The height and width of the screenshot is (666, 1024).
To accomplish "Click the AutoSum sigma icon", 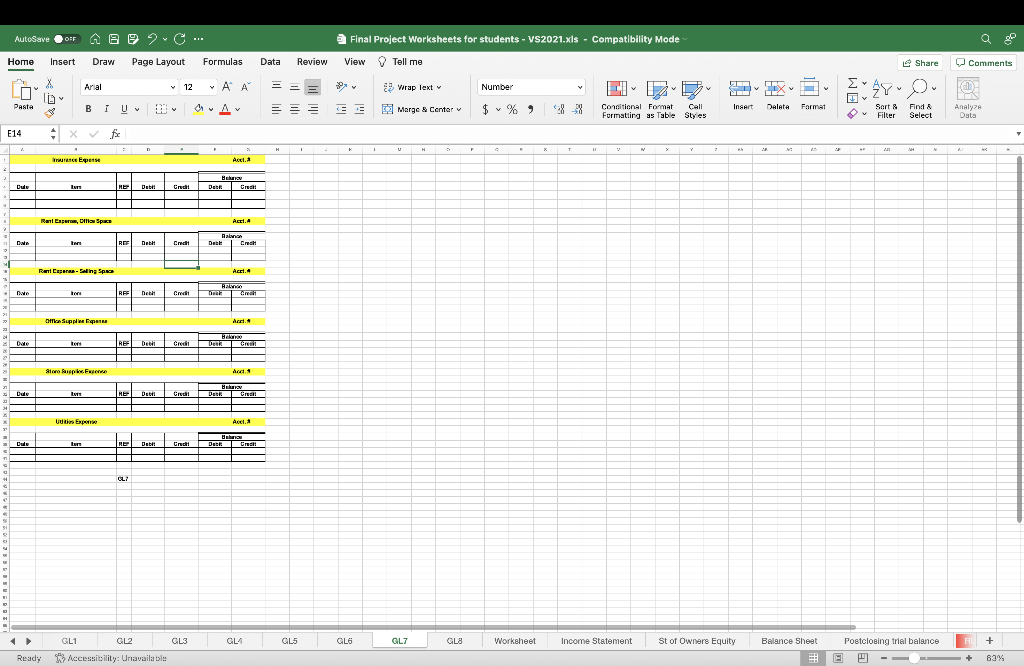I will pos(852,83).
